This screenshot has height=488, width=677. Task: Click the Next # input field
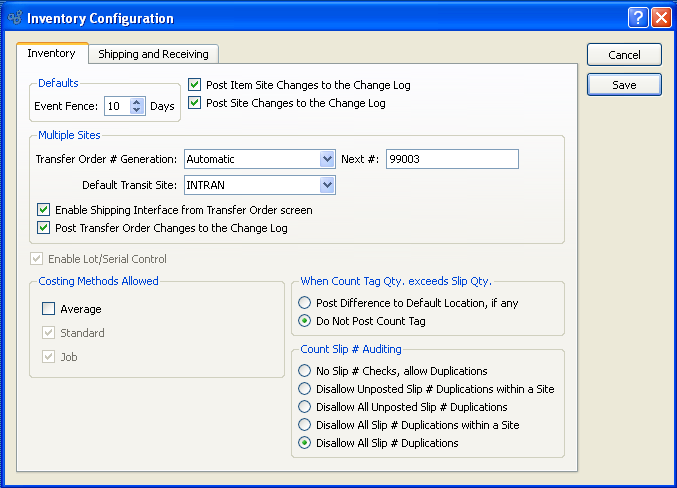coord(451,159)
